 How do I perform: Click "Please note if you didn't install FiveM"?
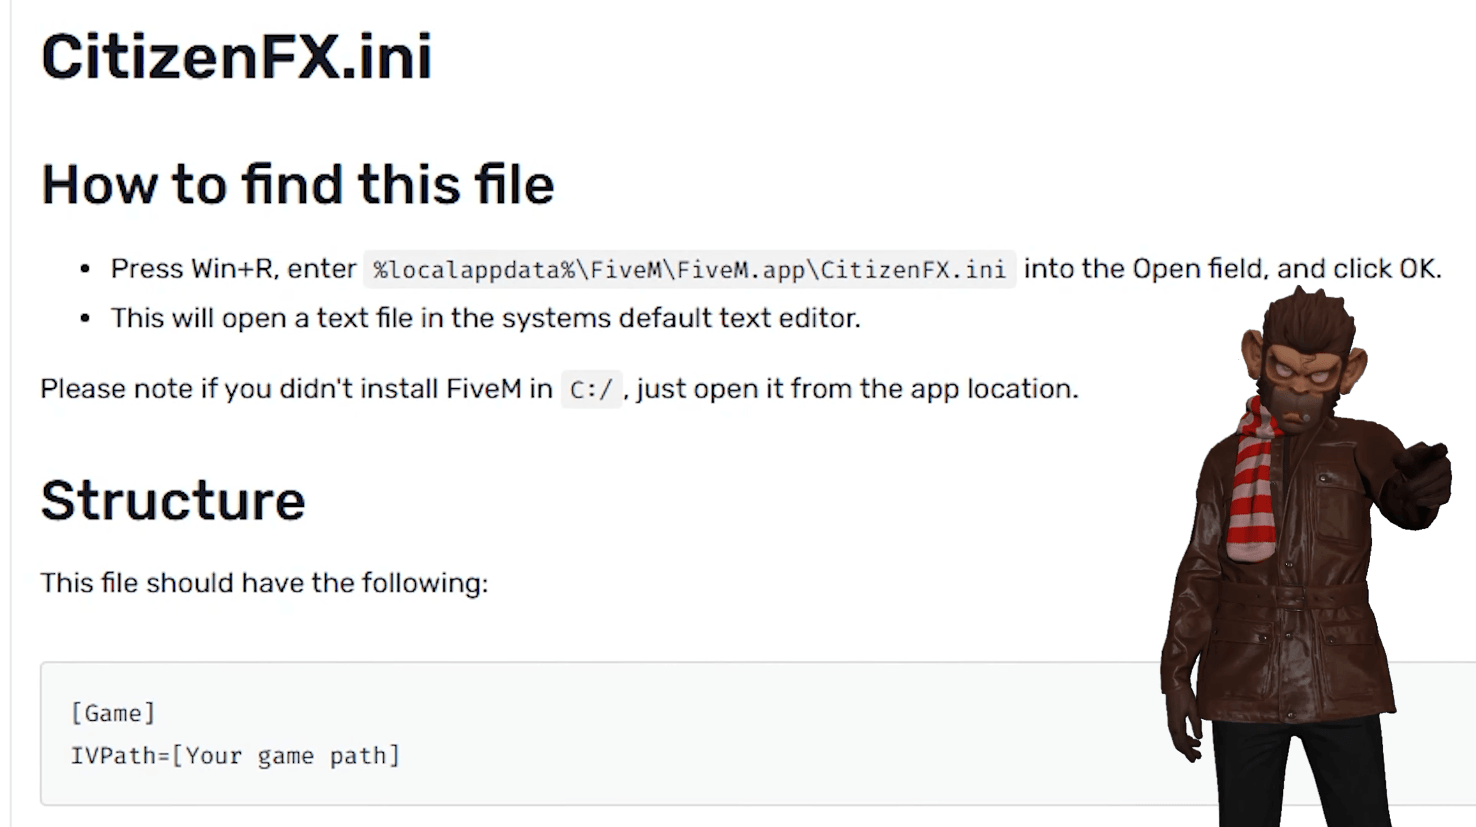click(296, 389)
